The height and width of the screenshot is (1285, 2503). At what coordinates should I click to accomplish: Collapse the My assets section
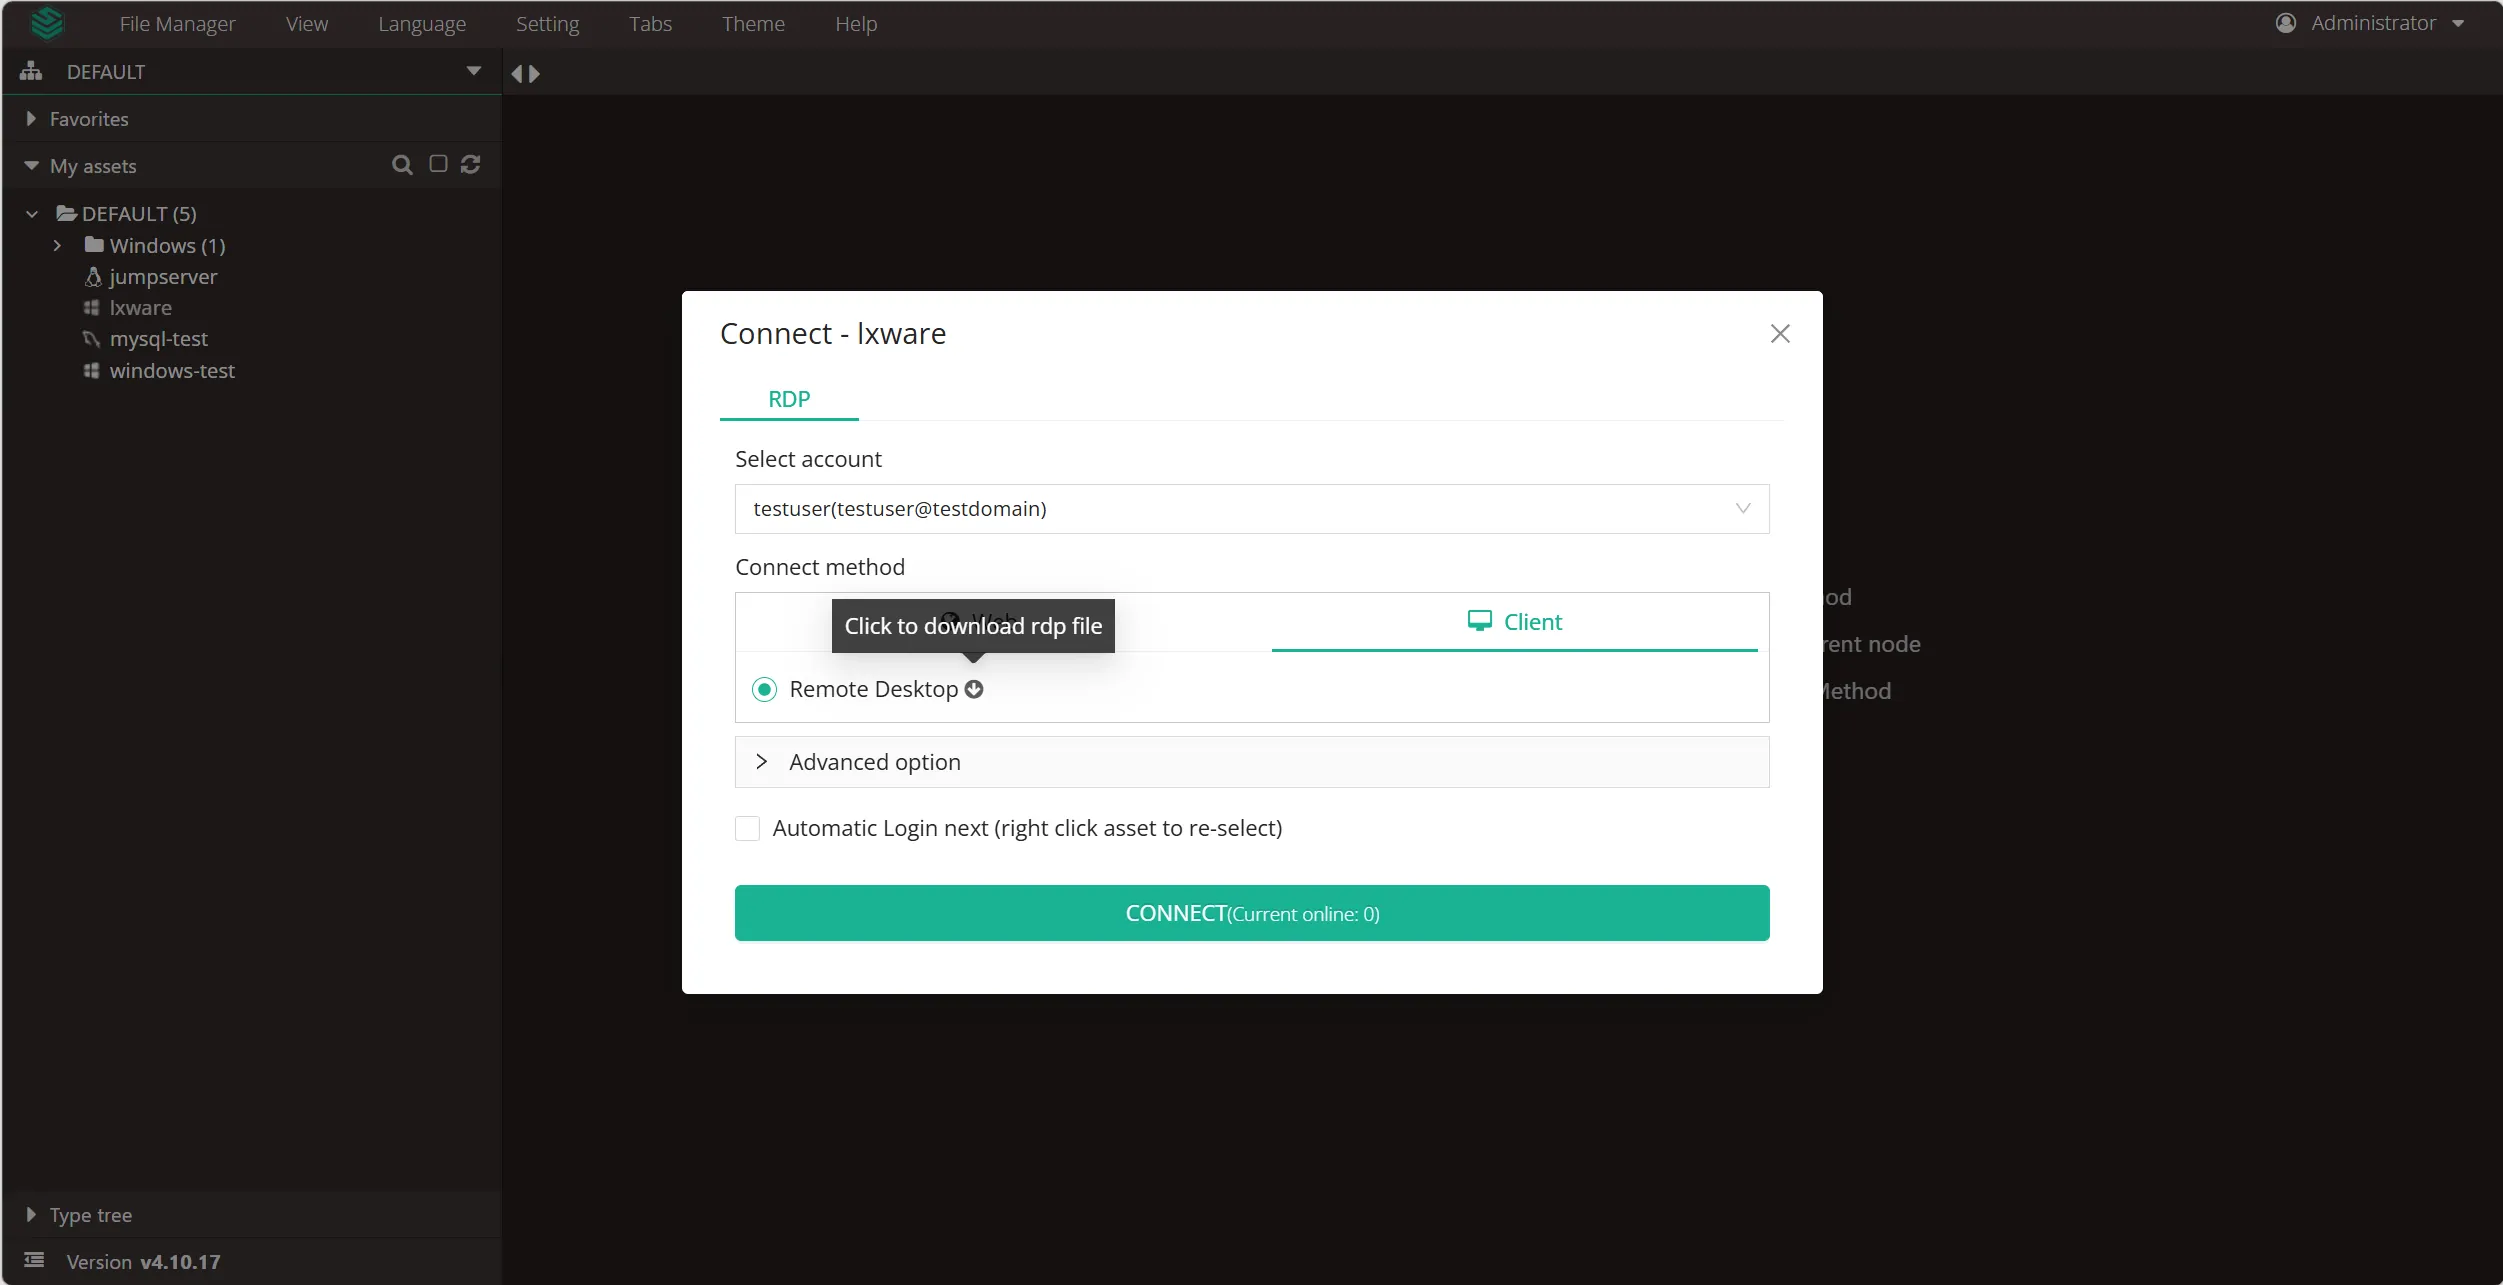click(31, 165)
